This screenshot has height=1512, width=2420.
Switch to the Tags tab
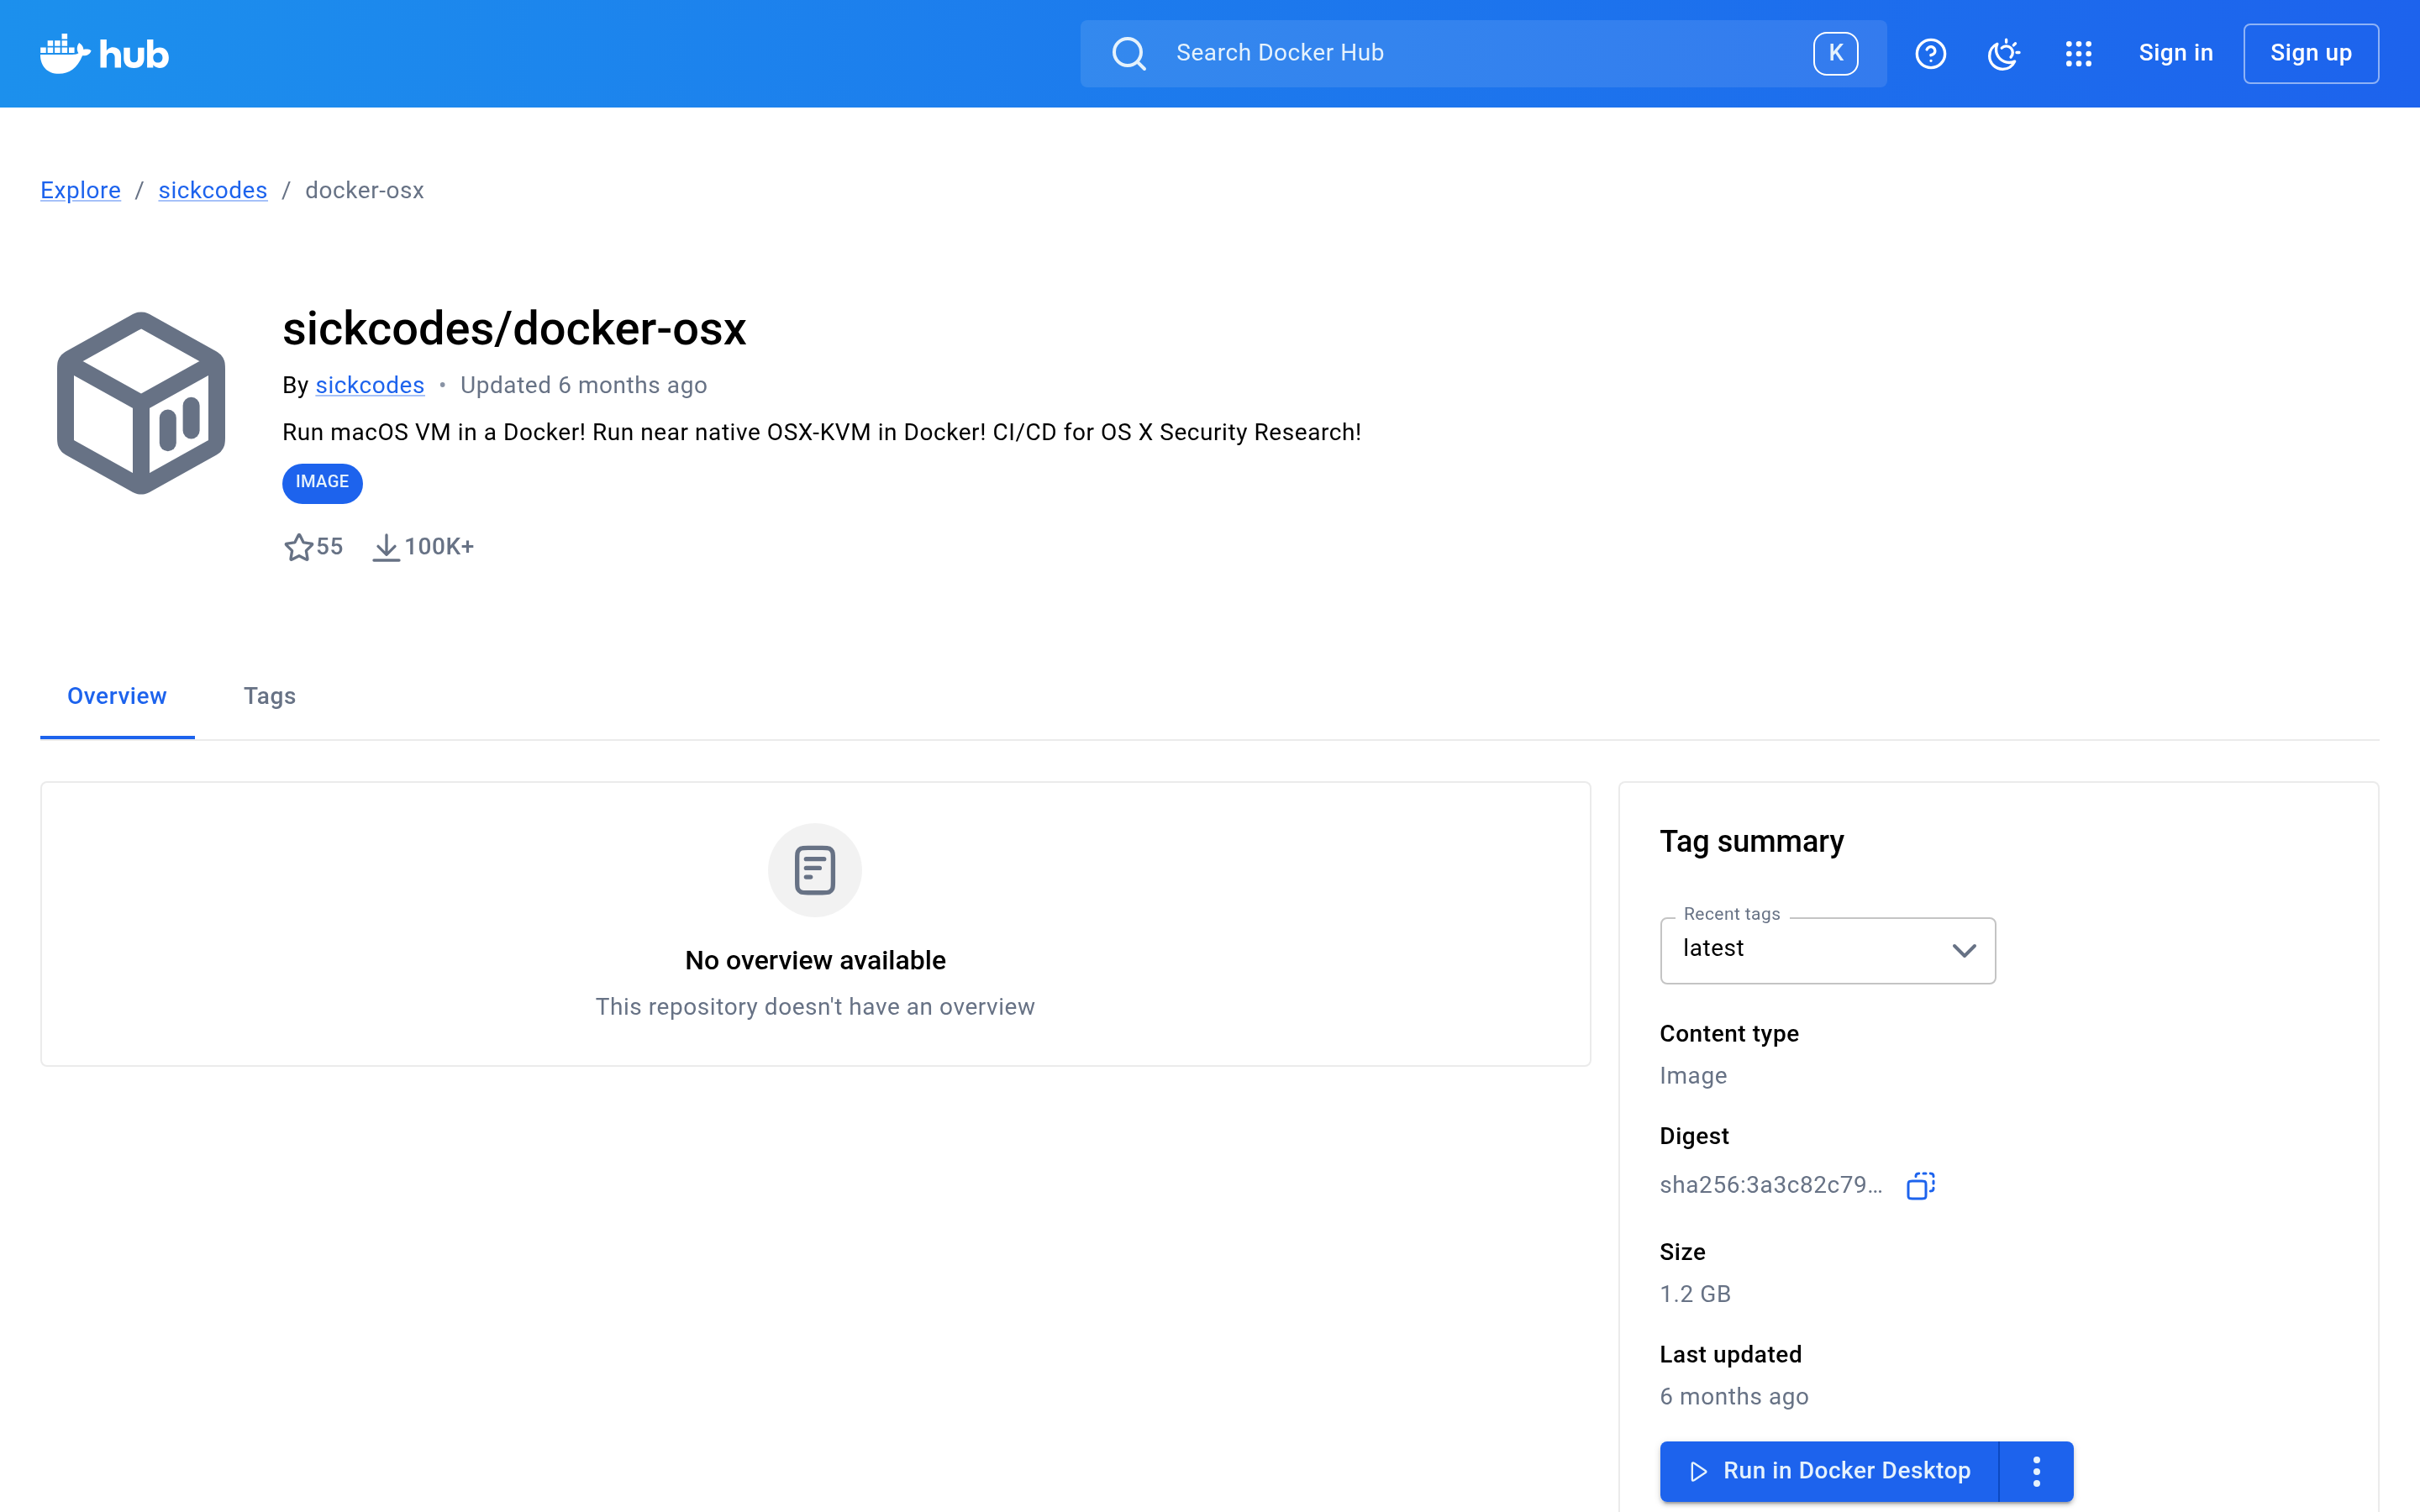[269, 696]
